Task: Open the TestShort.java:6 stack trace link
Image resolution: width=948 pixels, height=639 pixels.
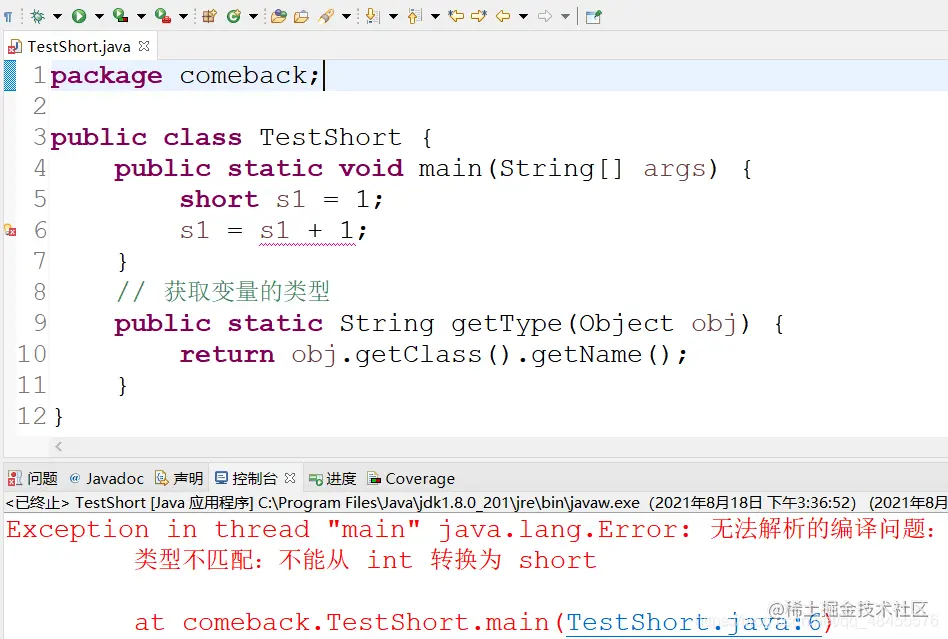Action: pos(694,623)
